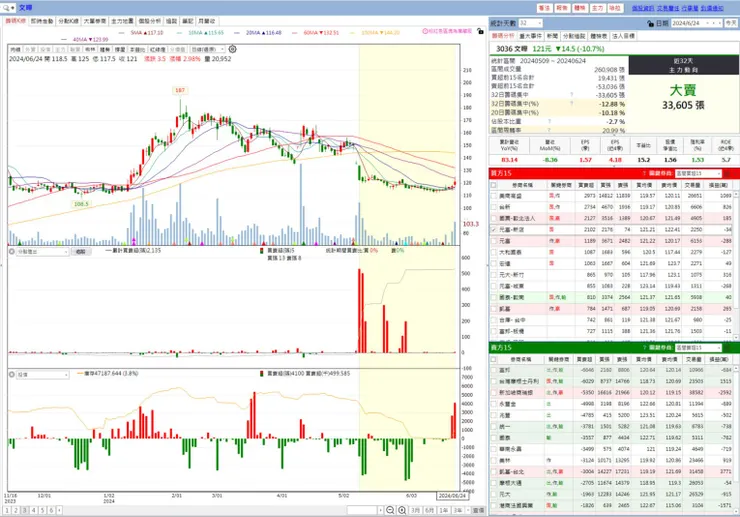Switch to the 主力地圖 tab

point(122,21)
